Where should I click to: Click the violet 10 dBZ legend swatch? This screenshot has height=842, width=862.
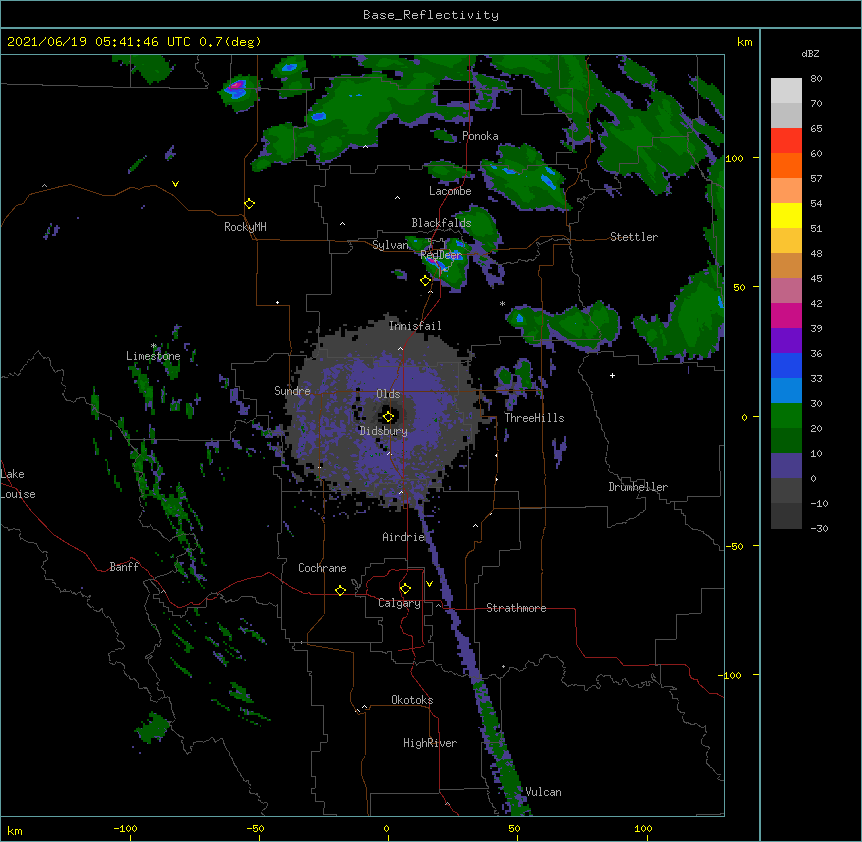tap(786, 466)
